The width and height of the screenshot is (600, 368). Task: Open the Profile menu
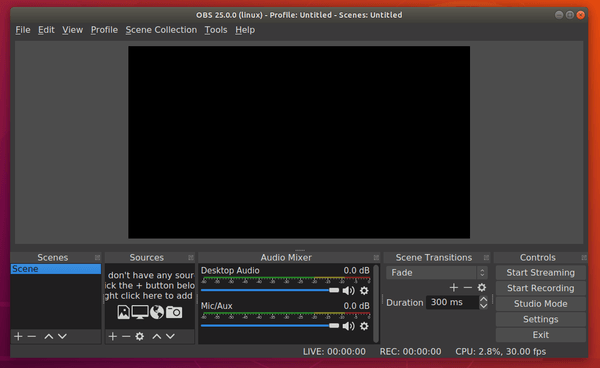(x=104, y=30)
